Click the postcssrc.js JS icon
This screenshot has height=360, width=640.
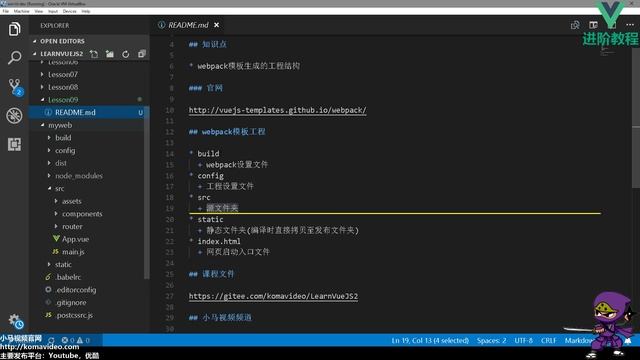coord(48,315)
